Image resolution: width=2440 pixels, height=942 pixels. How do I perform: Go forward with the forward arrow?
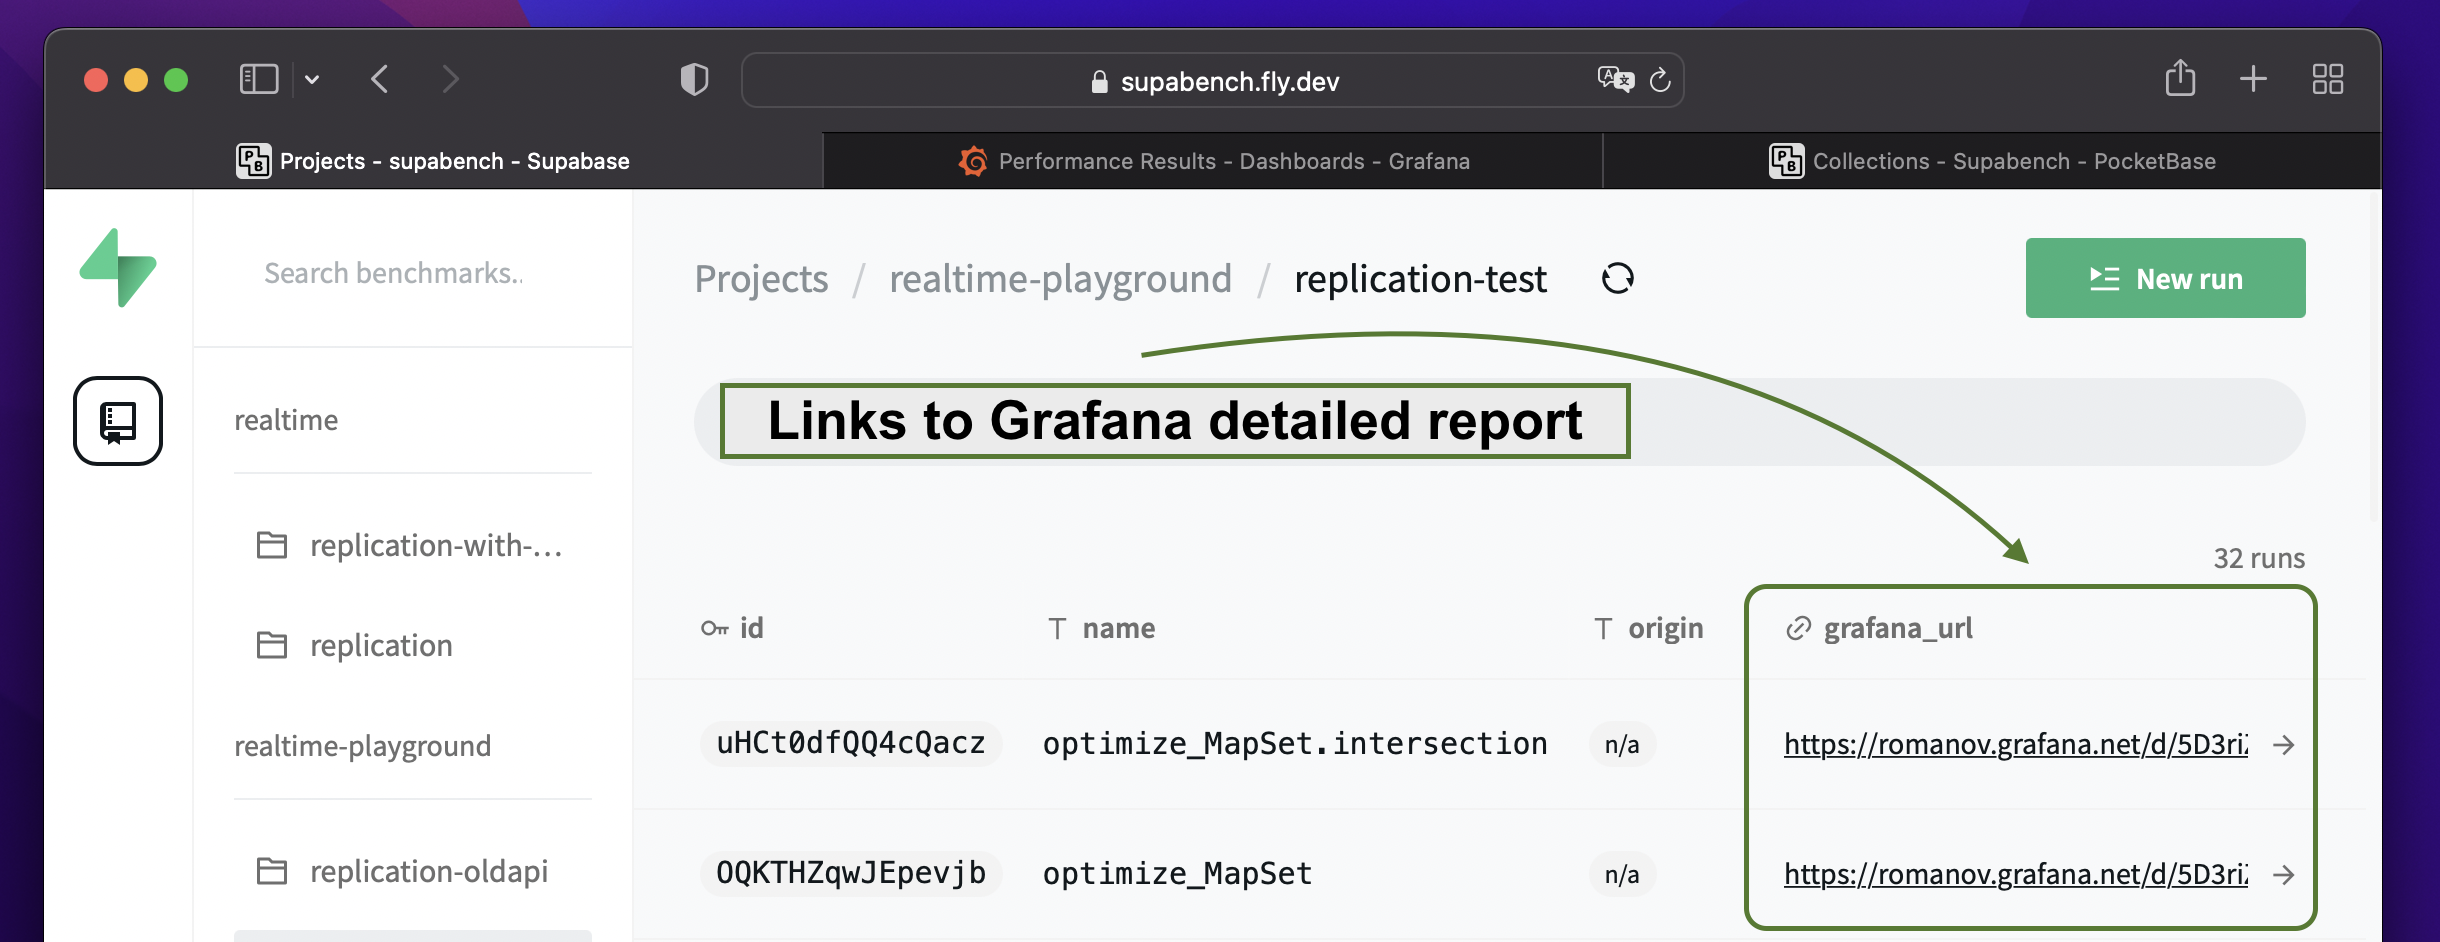point(450,79)
